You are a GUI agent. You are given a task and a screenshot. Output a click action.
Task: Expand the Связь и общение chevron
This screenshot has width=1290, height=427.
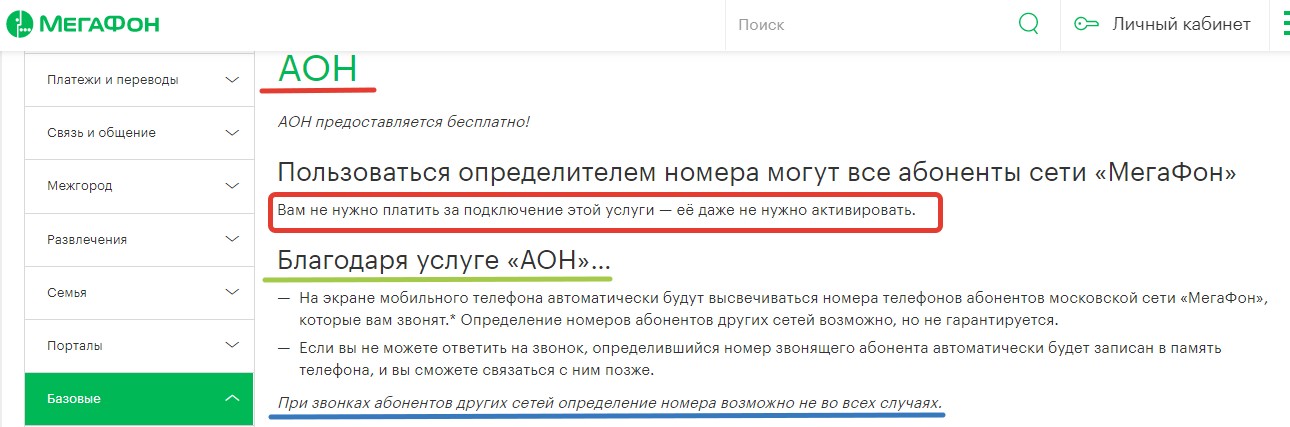(232, 133)
